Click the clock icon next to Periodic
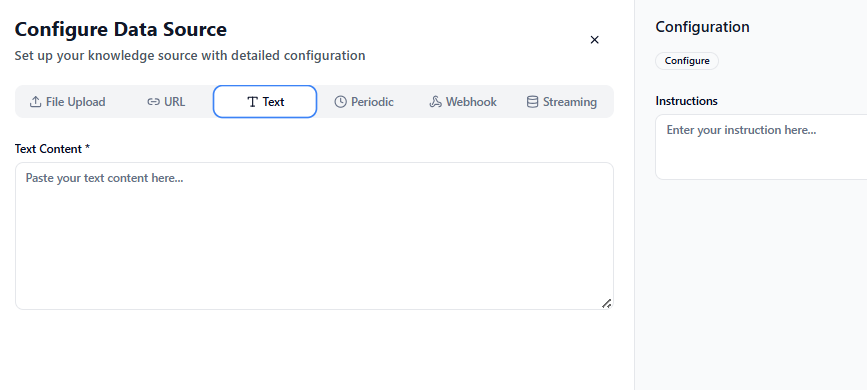 click(341, 102)
